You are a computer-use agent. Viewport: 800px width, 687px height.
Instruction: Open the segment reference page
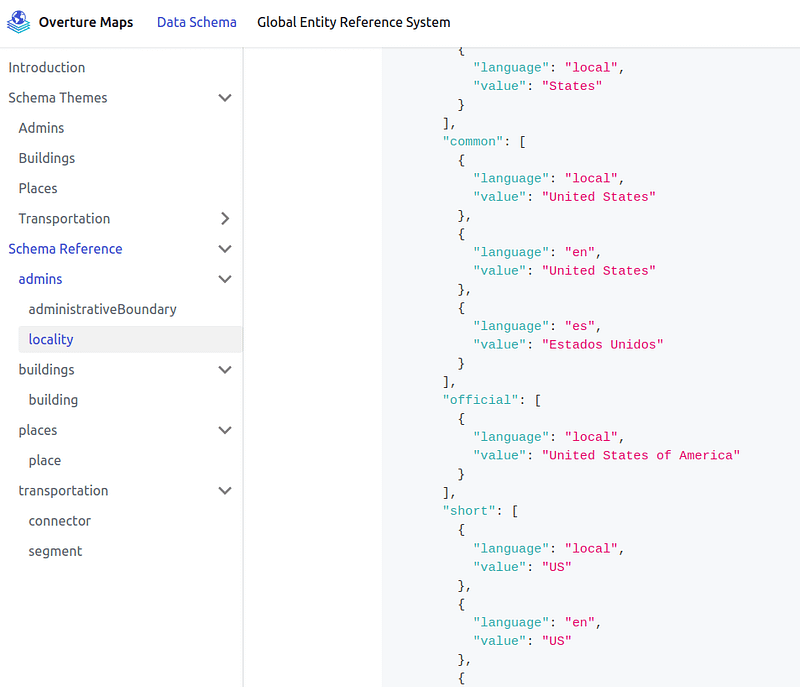(x=55, y=551)
